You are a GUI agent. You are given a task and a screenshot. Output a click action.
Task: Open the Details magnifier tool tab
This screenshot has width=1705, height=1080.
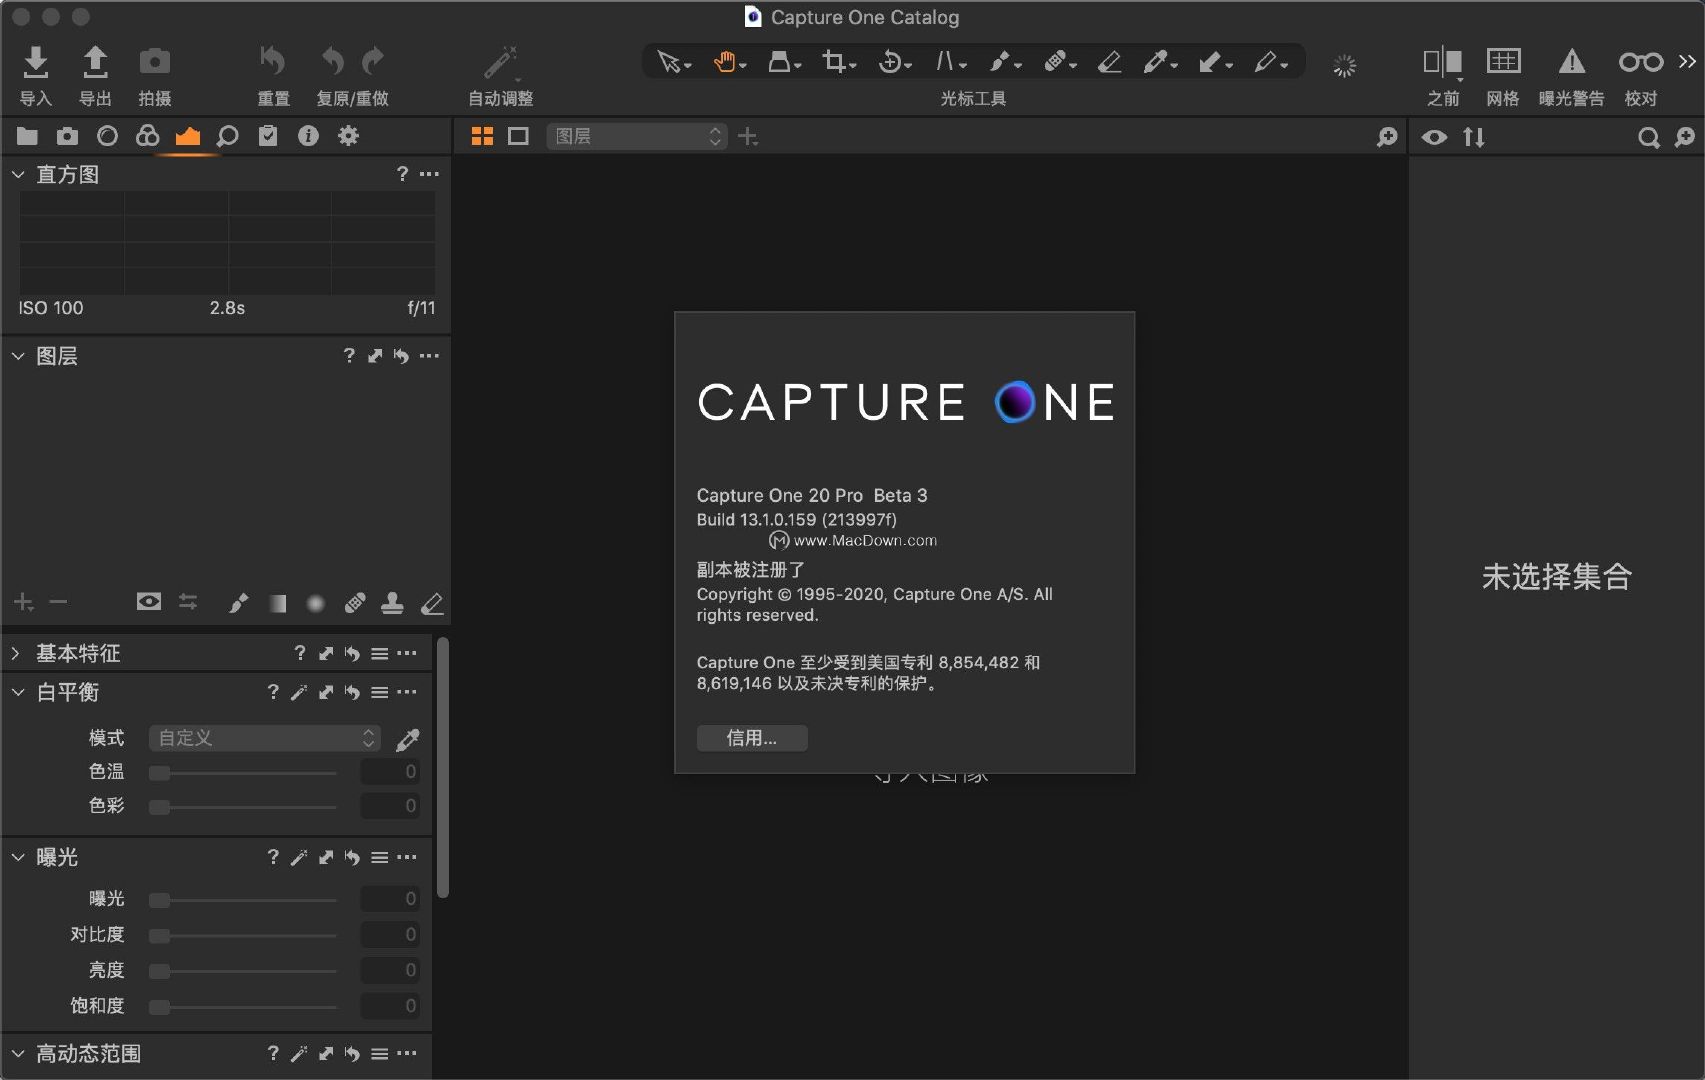[x=228, y=136]
